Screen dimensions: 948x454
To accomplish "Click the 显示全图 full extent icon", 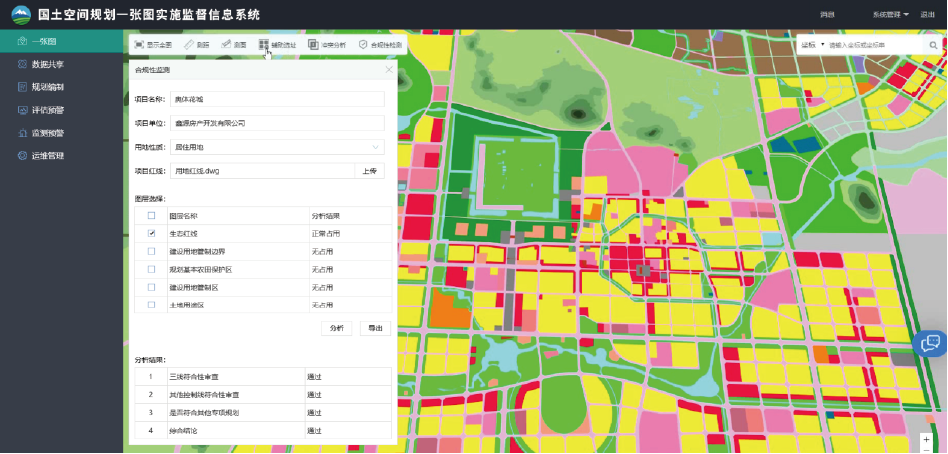I will pos(139,45).
